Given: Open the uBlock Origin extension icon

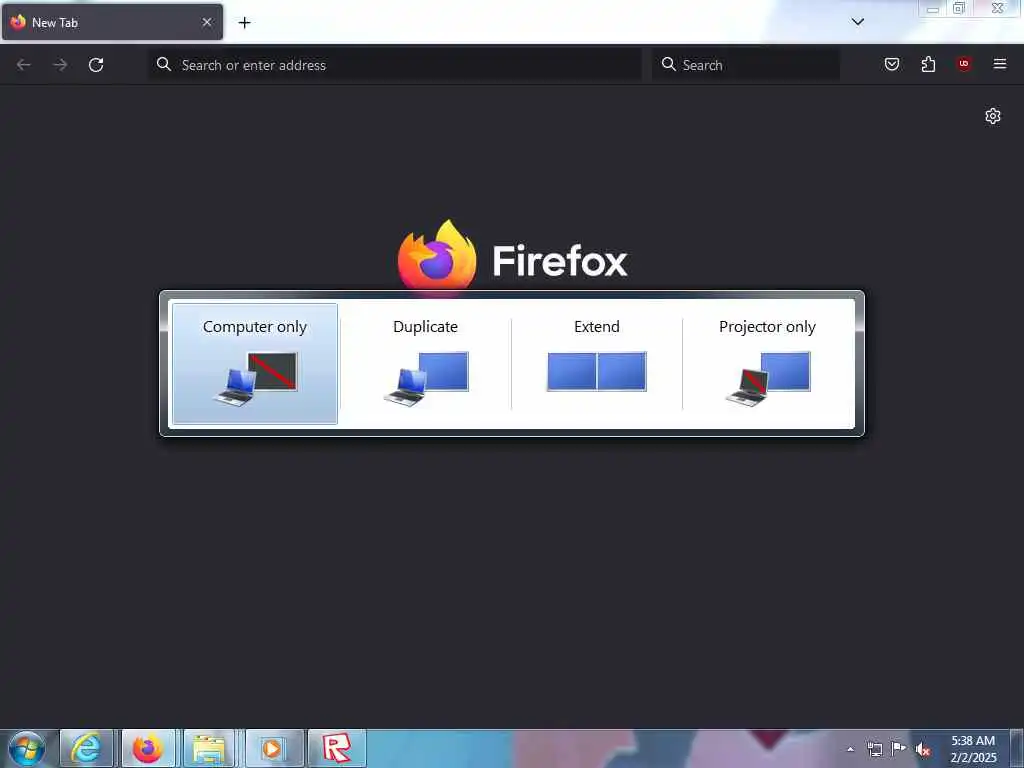Looking at the screenshot, I should (964, 63).
